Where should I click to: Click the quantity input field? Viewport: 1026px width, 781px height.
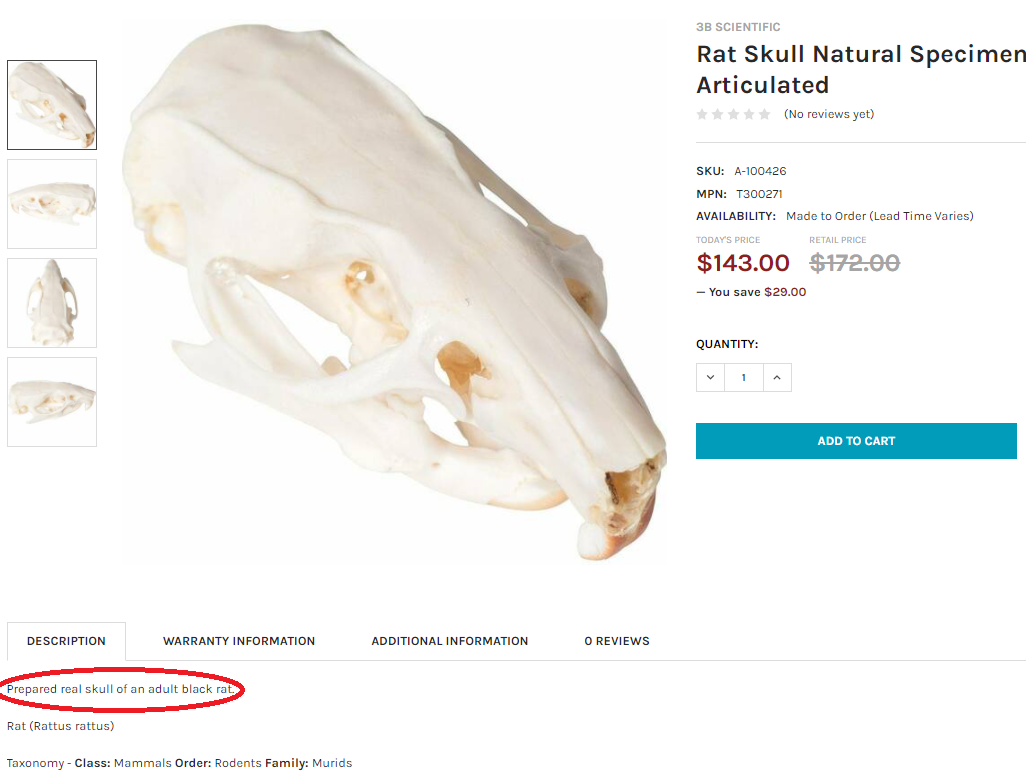pos(743,377)
